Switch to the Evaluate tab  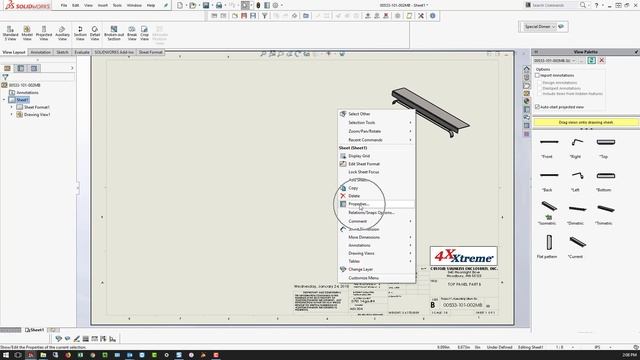point(82,52)
